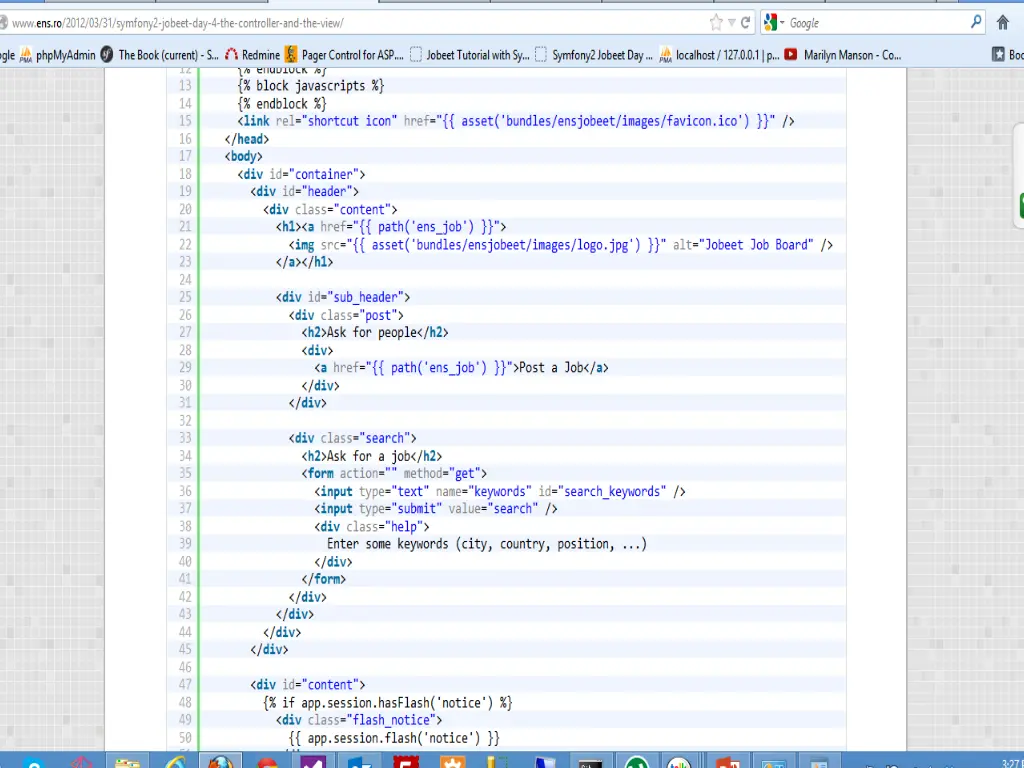Click the '</form>' closing tag line
Image resolution: width=1024 pixels, height=768 pixels.
324,579
